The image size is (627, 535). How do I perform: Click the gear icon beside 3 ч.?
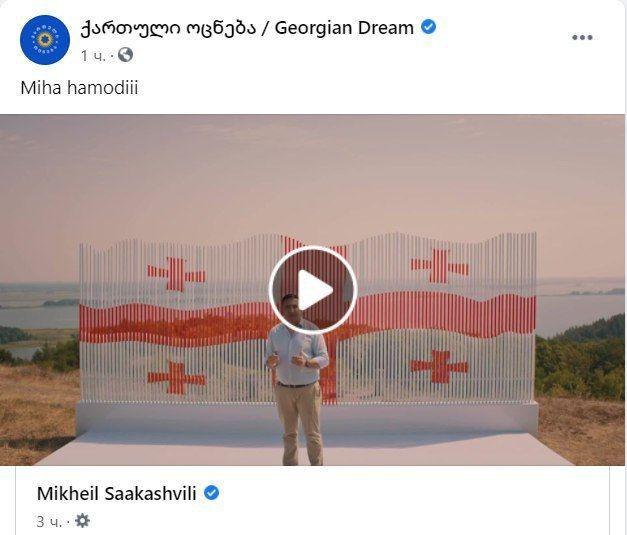83,521
